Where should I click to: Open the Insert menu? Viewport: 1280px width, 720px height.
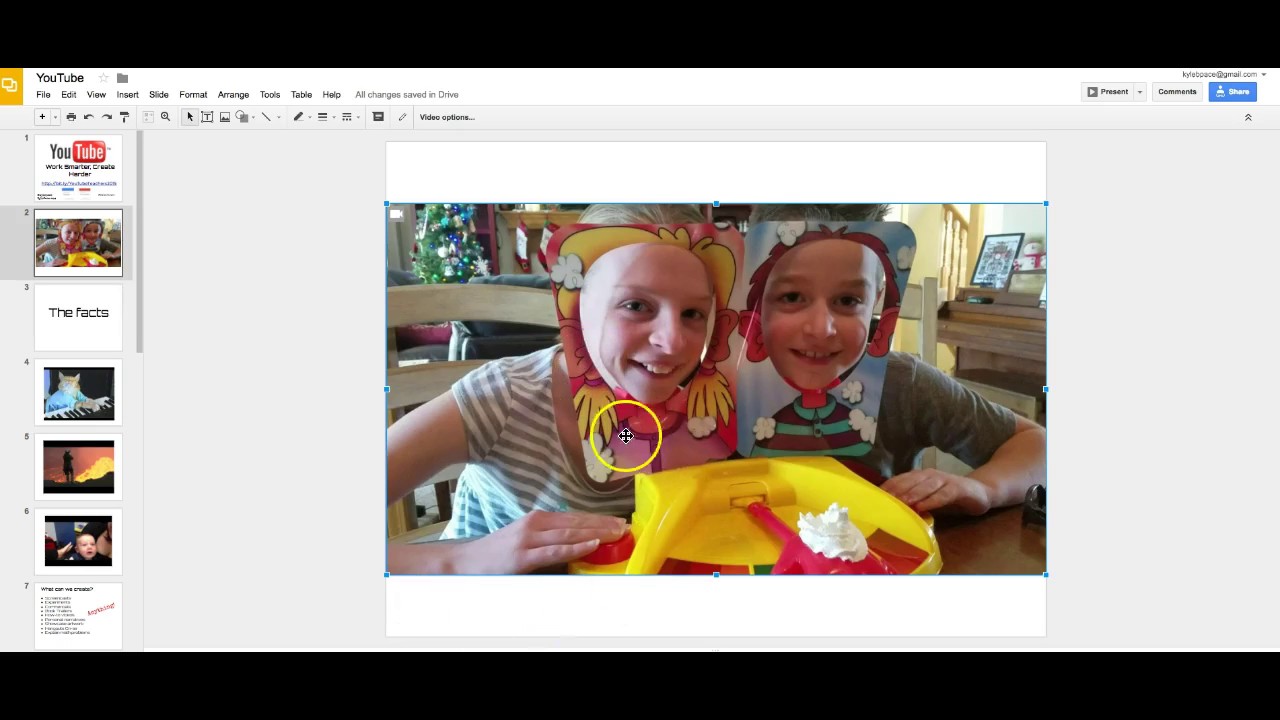tap(127, 95)
